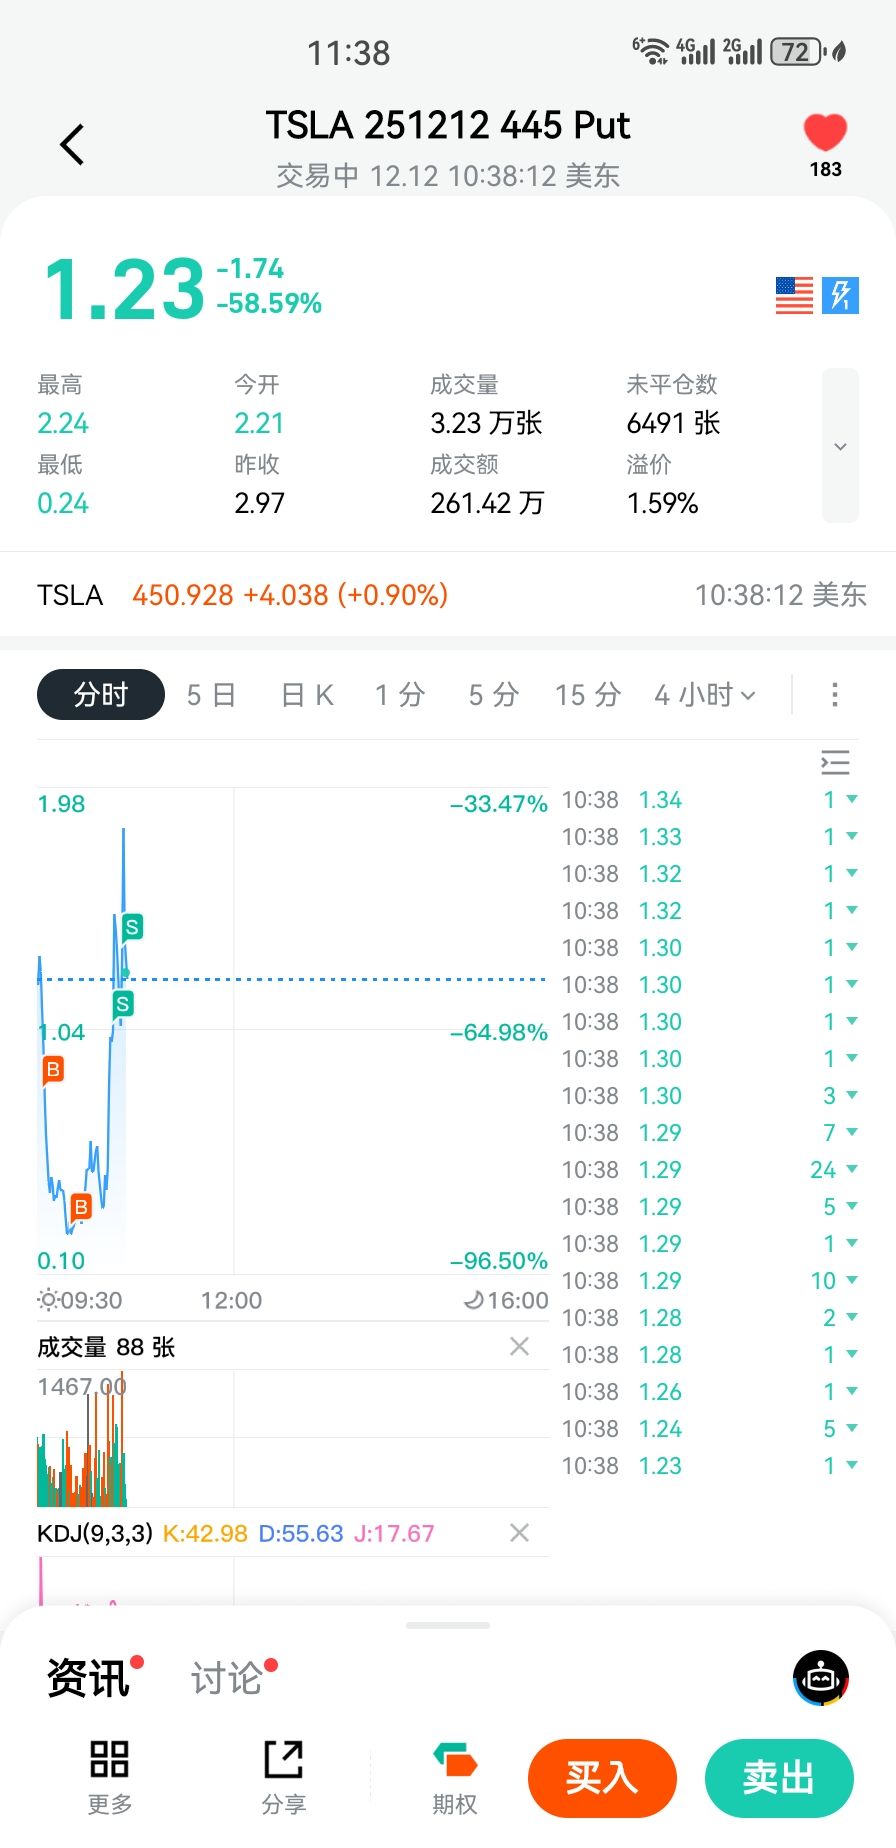The height and width of the screenshot is (1848, 896).
Task: Tap the blue lightning quote icon
Action: pyautogui.click(x=840, y=295)
